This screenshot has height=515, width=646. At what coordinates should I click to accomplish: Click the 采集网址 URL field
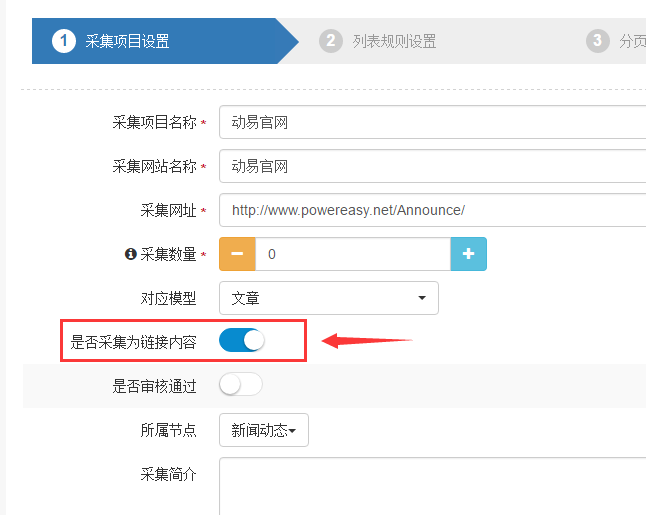[x=432, y=211]
